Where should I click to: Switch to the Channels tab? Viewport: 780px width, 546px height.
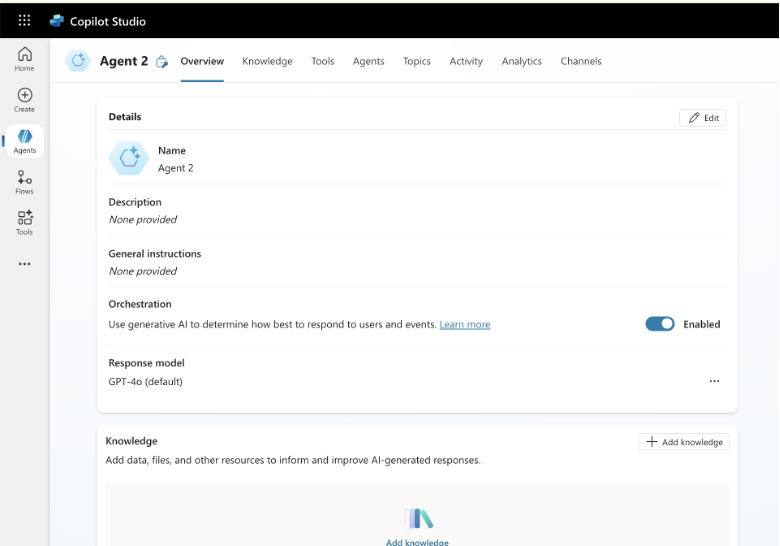click(x=581, y=61)
